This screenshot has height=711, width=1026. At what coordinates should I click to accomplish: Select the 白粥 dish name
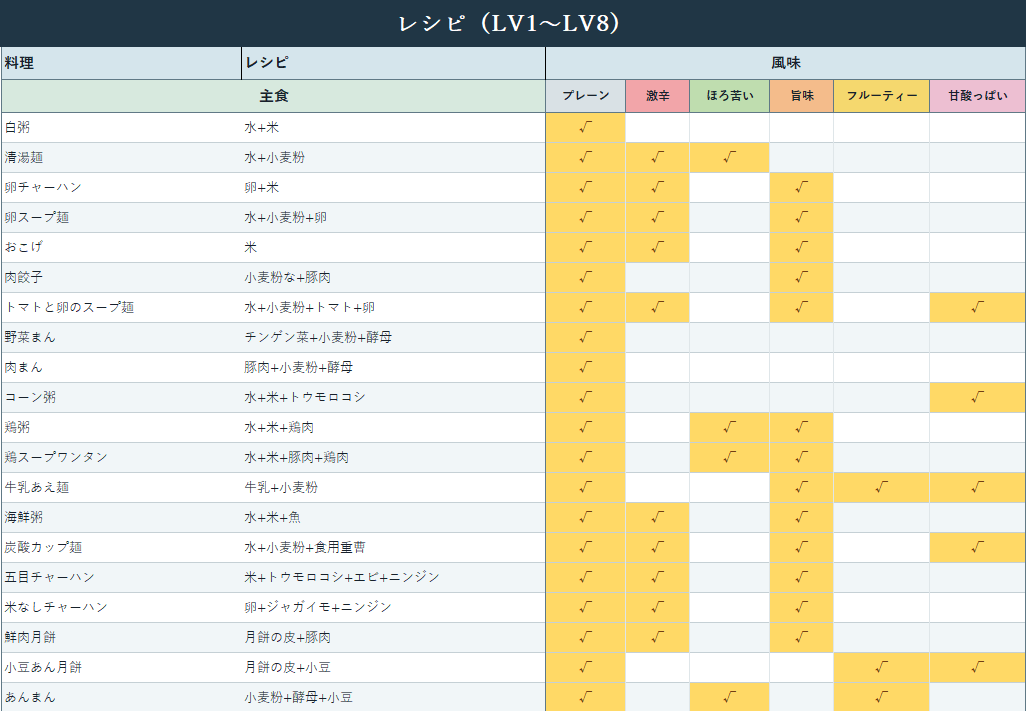click(18, 128)
